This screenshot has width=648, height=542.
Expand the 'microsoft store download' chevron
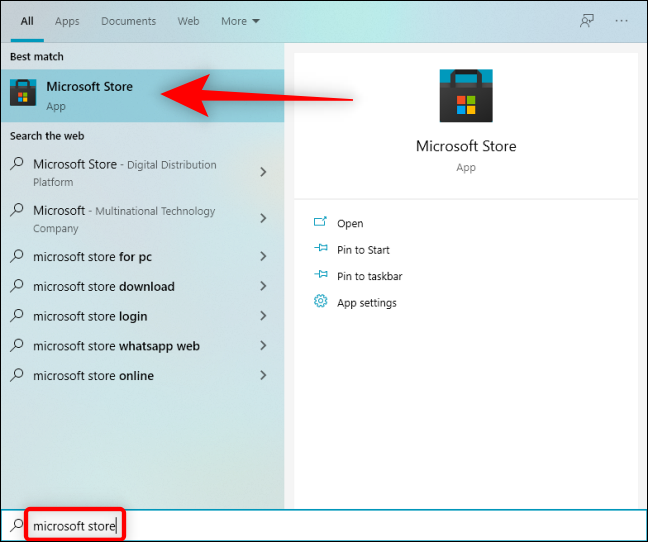pos(263,286)
